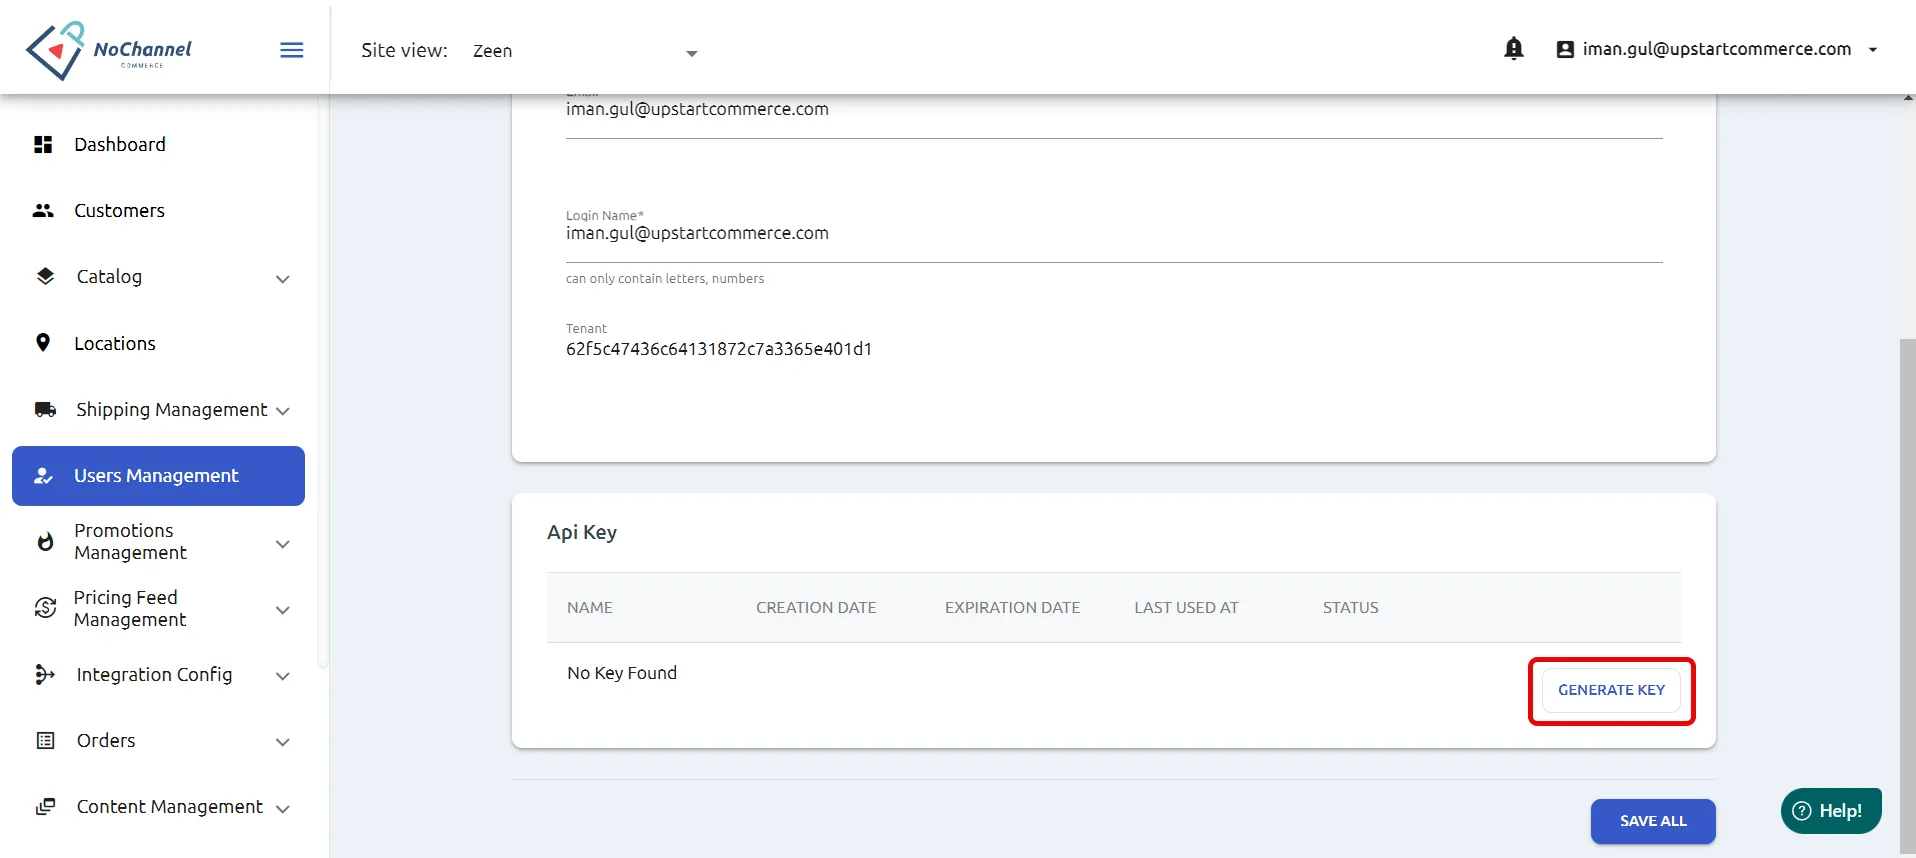Image resolution: width=1916 pixels, height=858 pixels.
Task: Open the Site view dropdown
Action: pos(585,51)
